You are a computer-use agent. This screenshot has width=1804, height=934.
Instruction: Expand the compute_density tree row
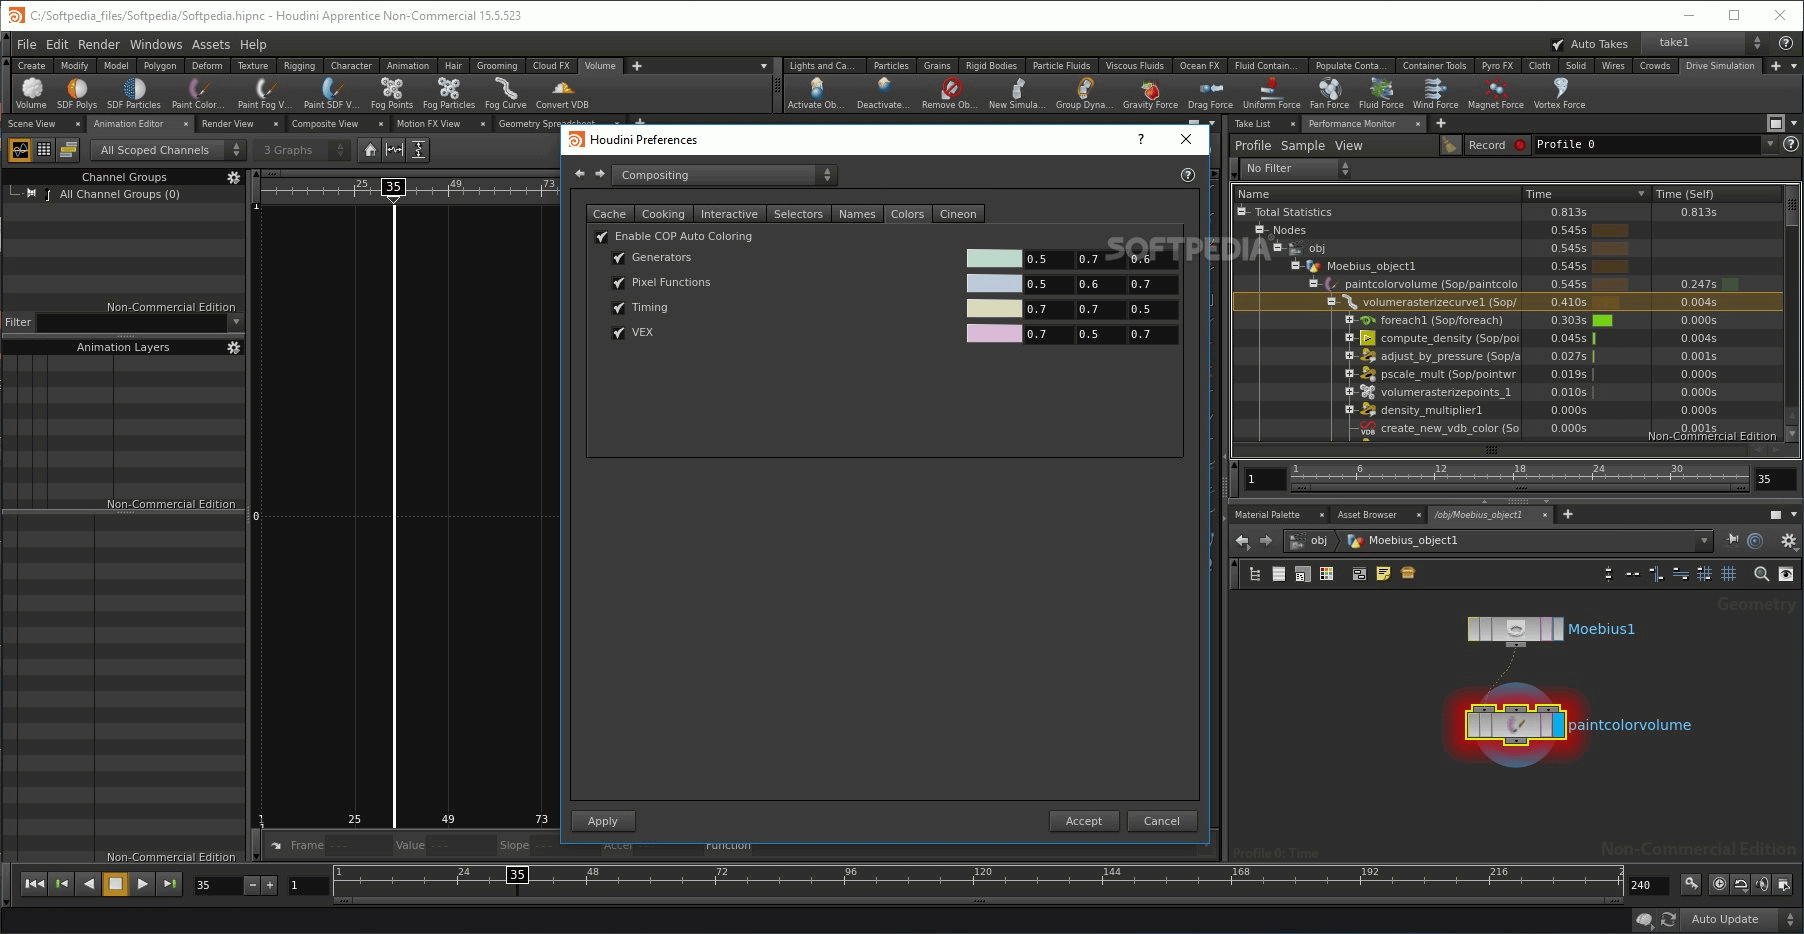pos(1349,338)
